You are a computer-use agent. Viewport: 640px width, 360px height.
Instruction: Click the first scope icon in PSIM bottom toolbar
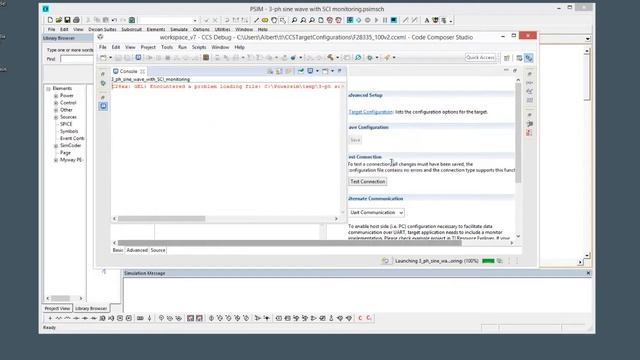(191, 318)
